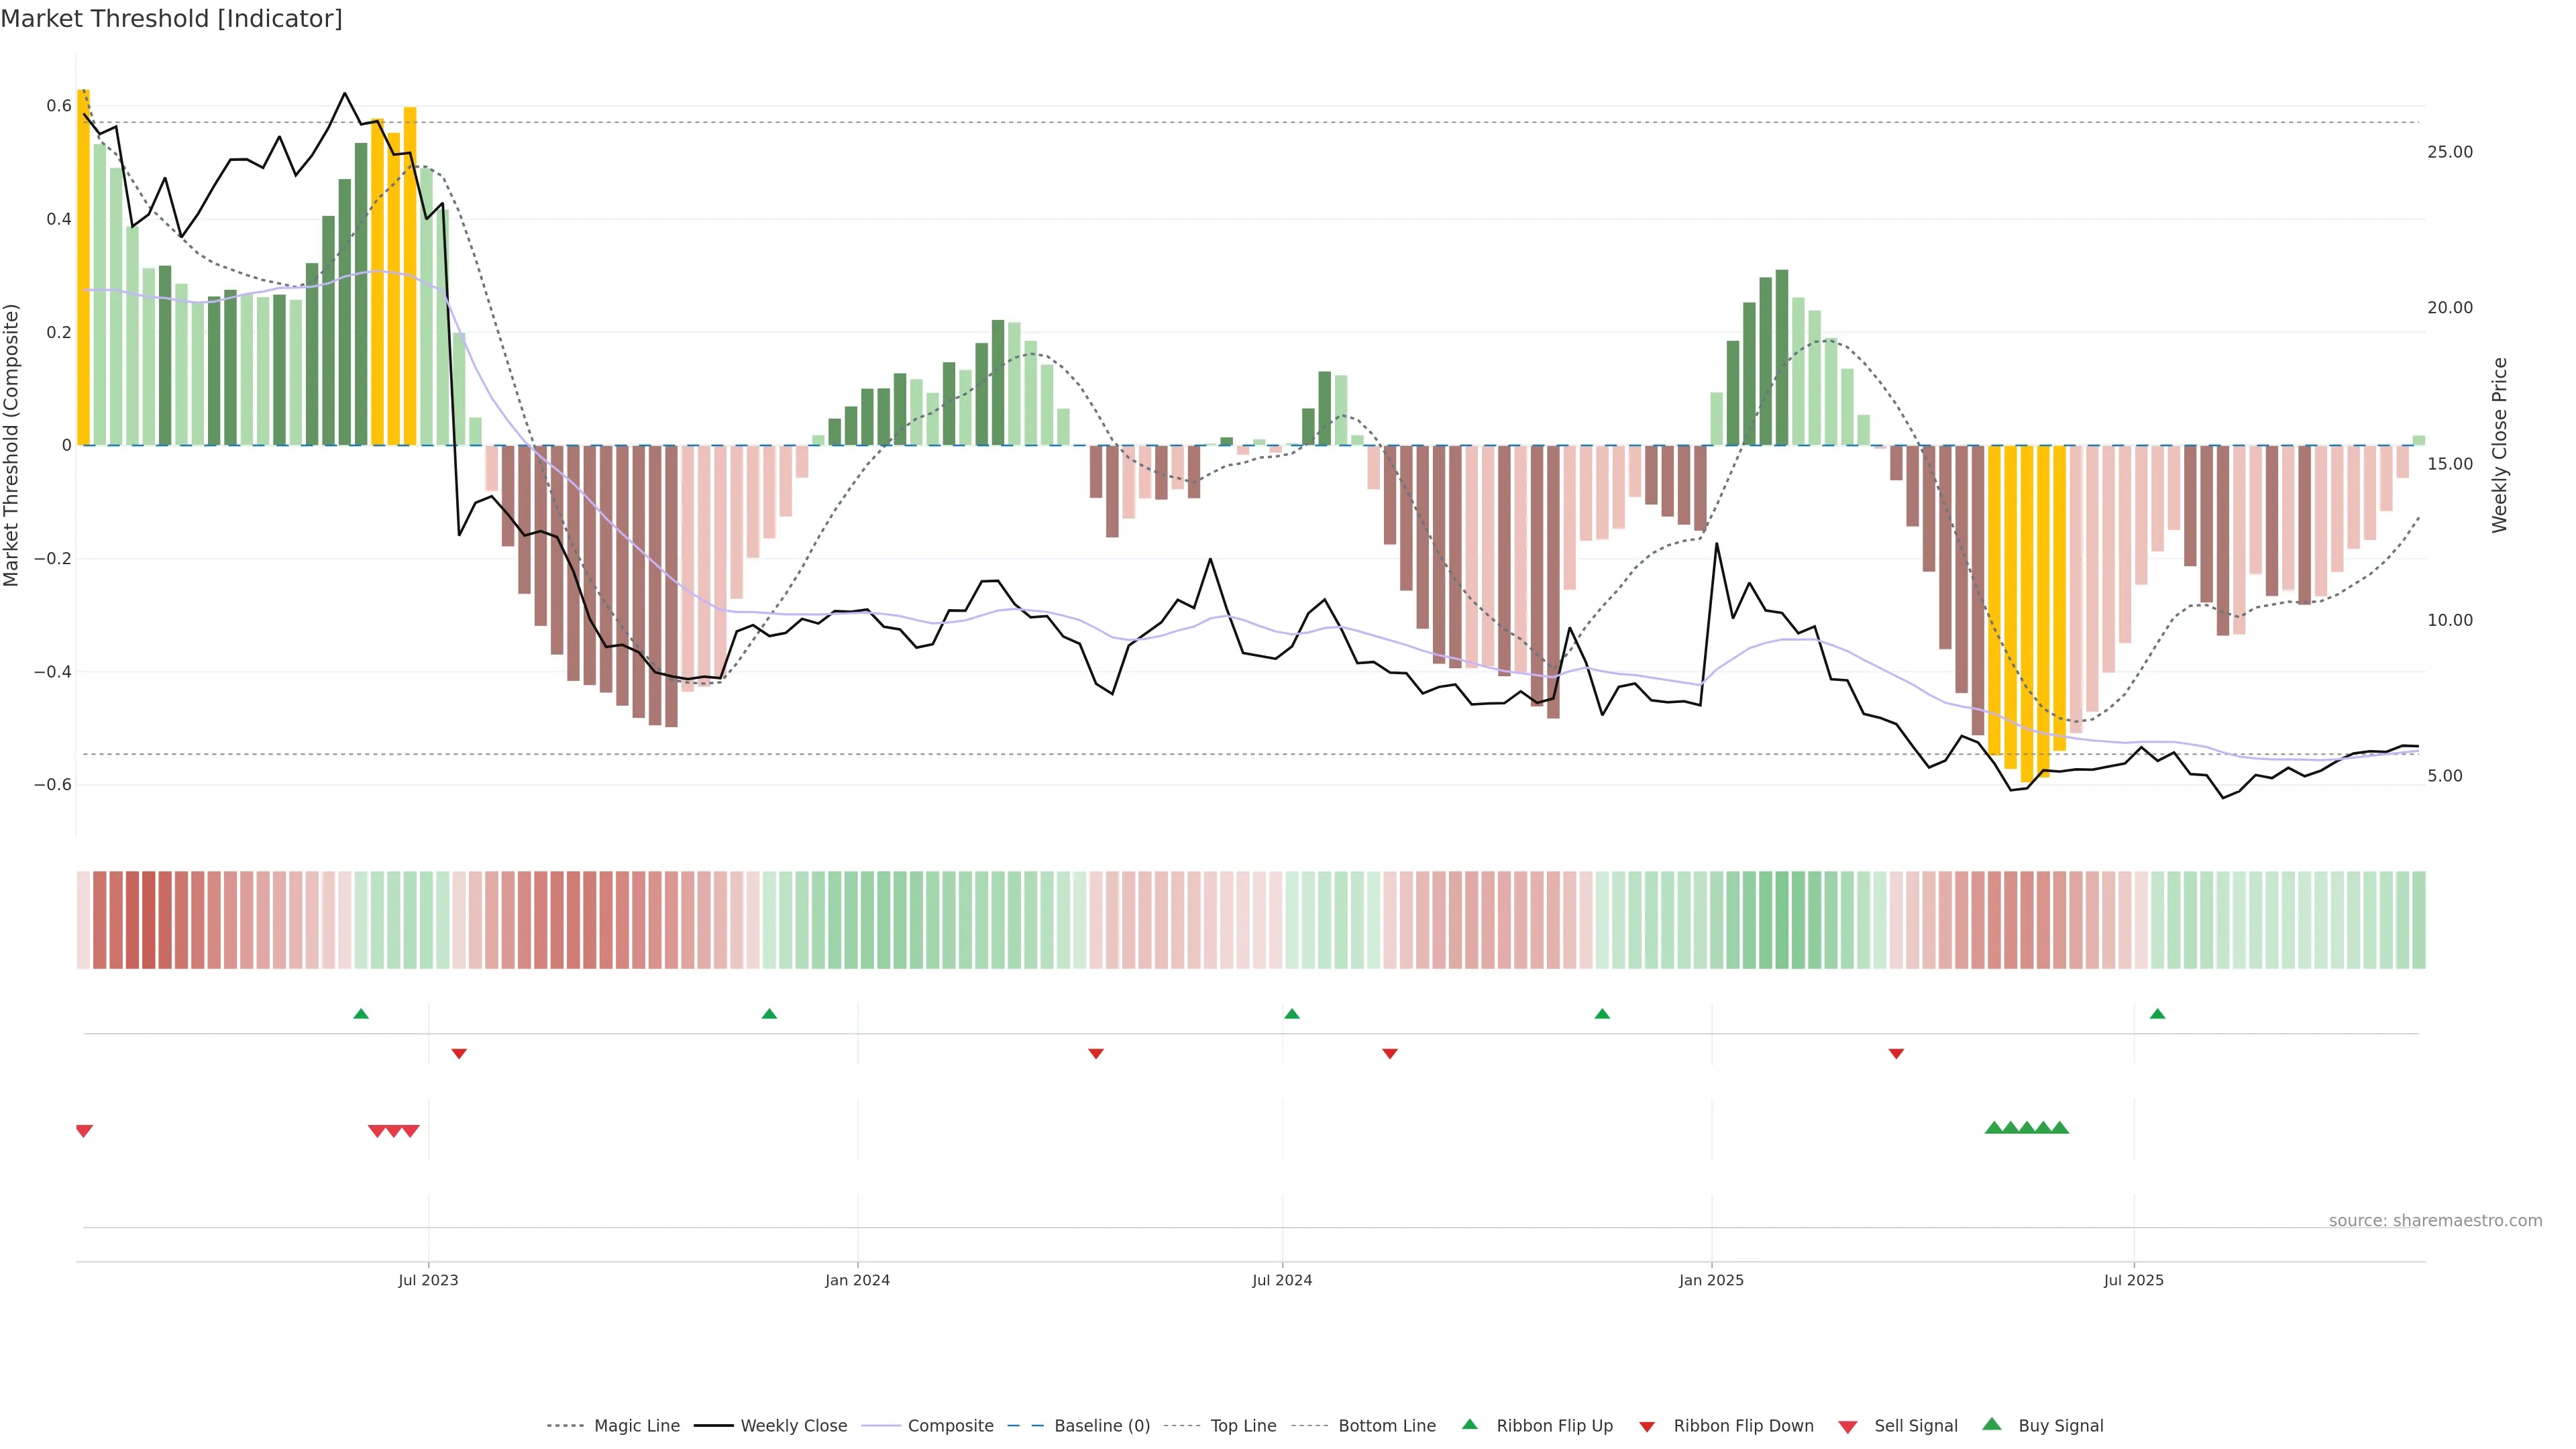Image resolution: width=2576 pixels, height=1449 pixels.
Task: Click the earliest green ribbon flip up marker
Action: pyautogui.click(x=361, y=1014)
